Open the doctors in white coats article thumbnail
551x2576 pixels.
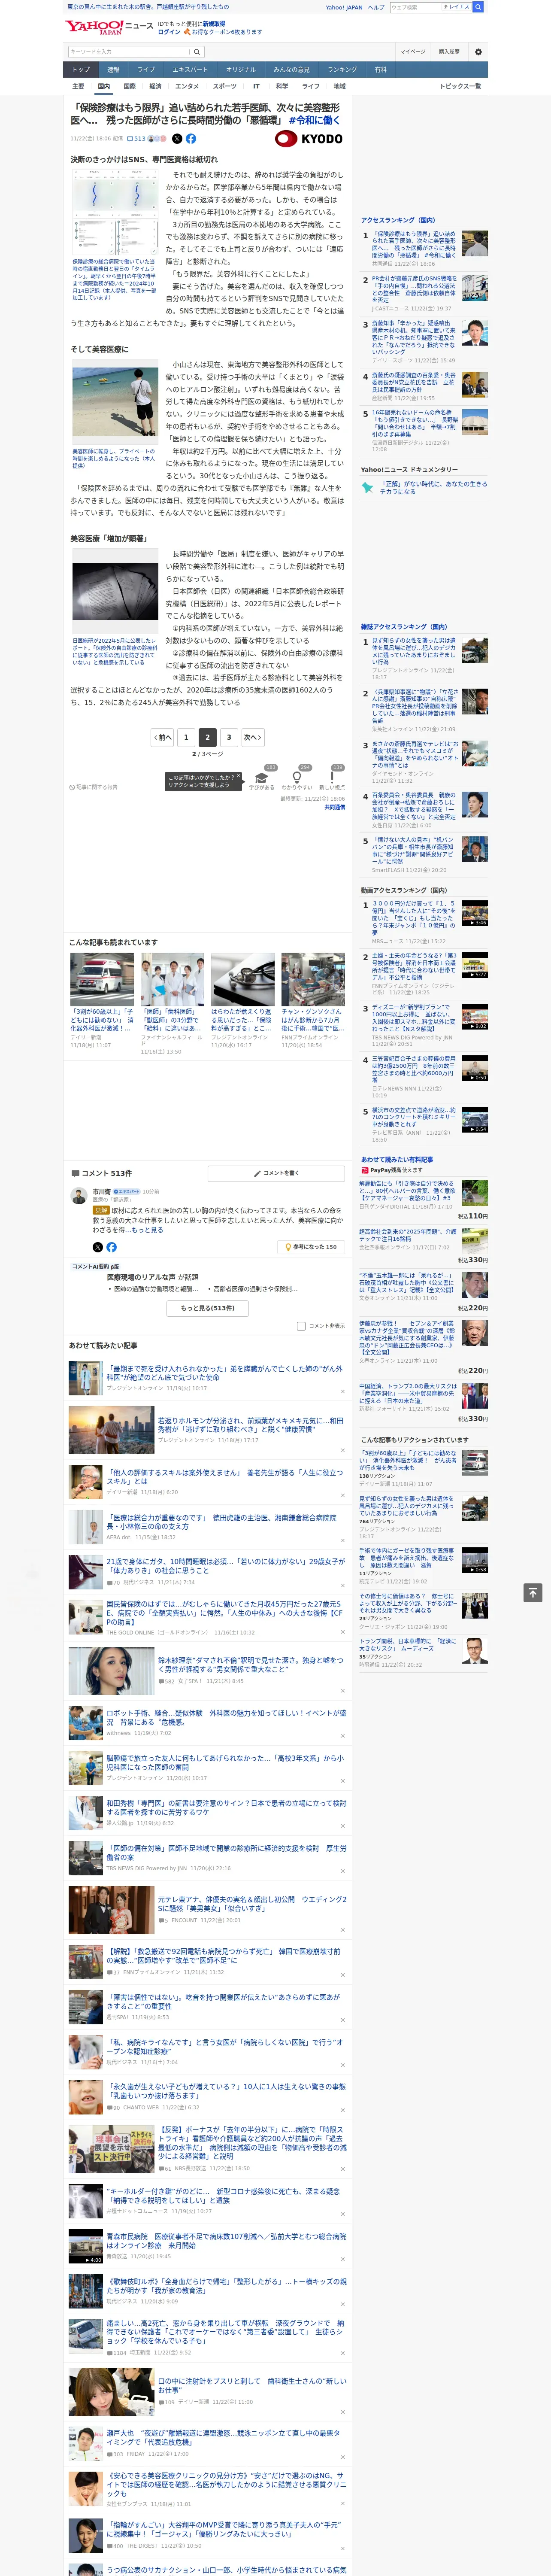point(172,979)
